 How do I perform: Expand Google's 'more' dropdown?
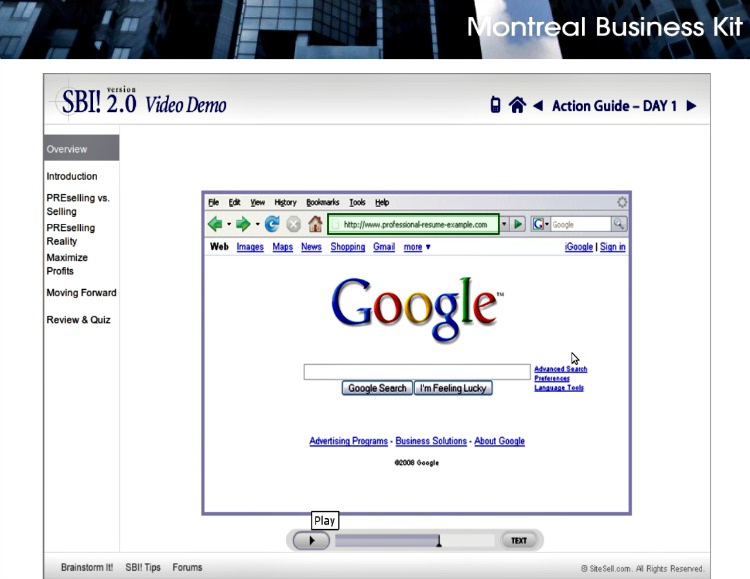417,247
